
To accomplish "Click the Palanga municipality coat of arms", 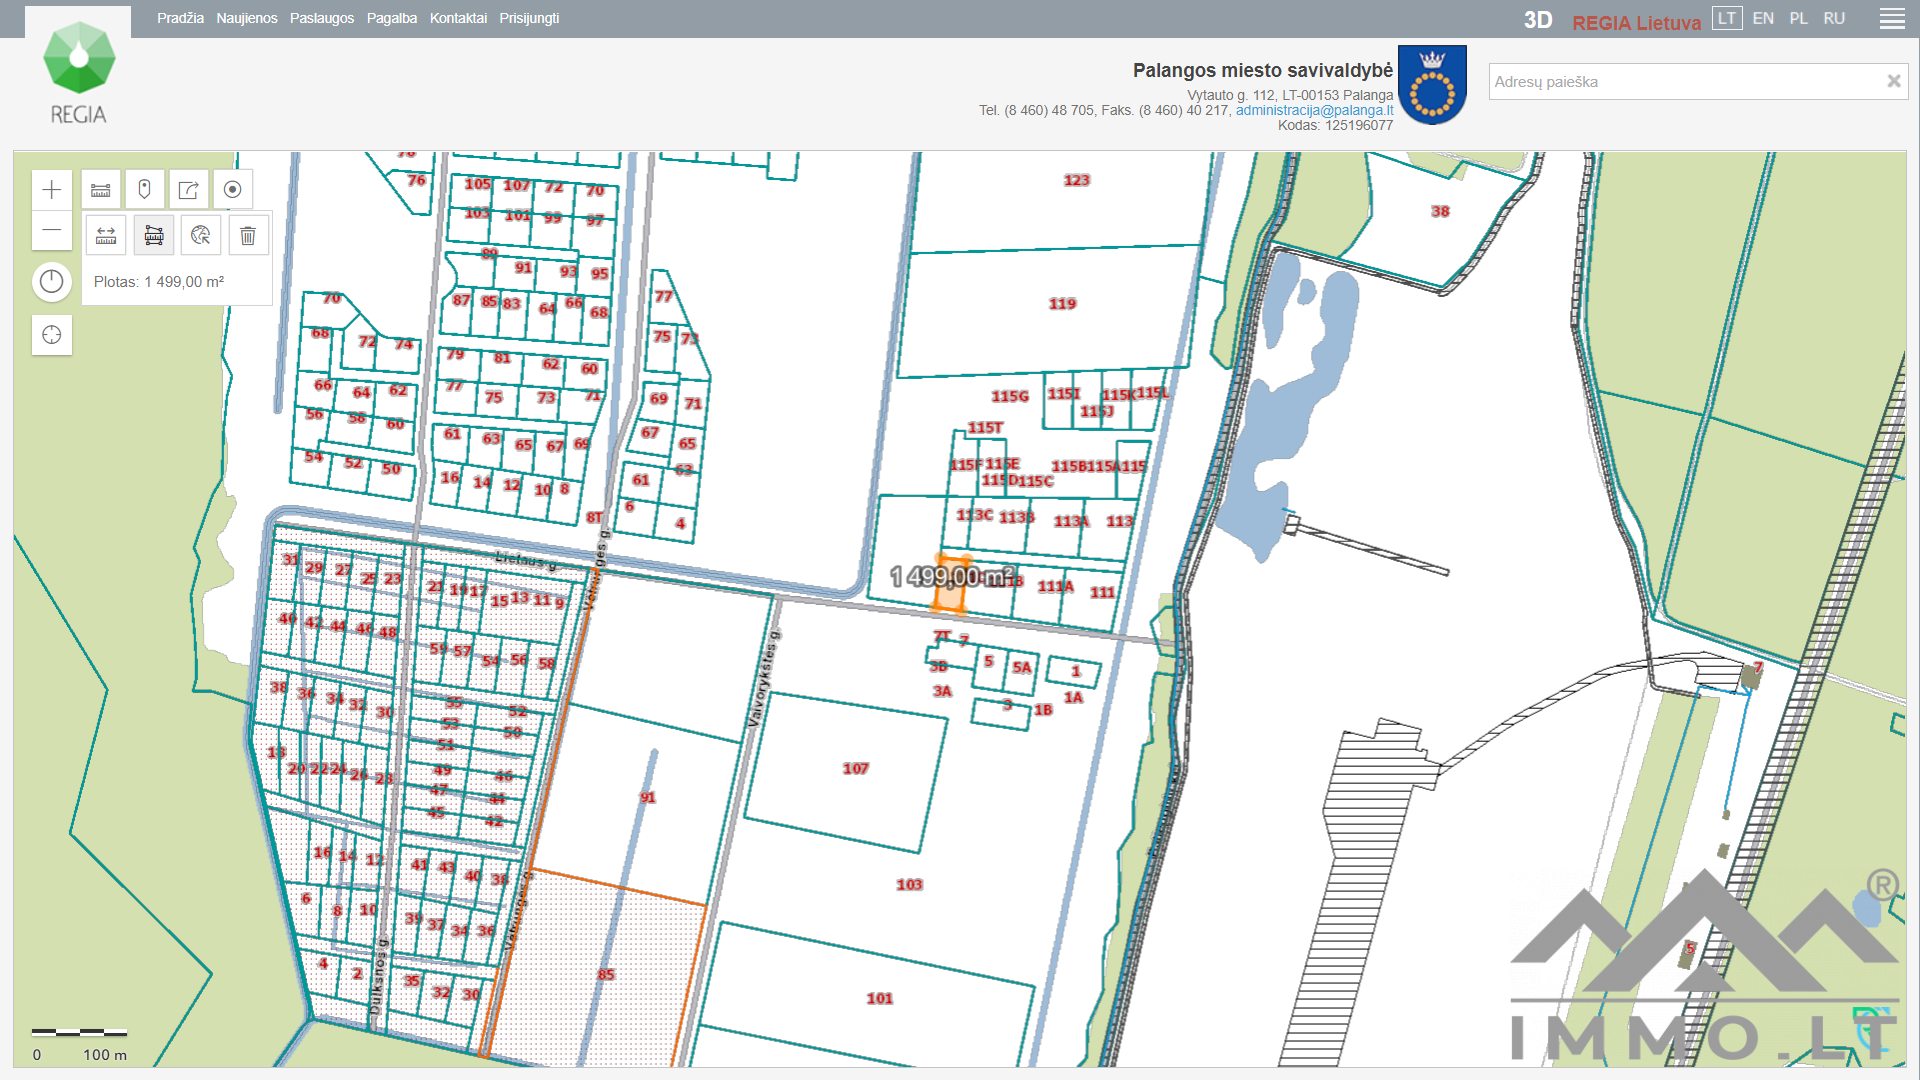I will coord(1432,85).
